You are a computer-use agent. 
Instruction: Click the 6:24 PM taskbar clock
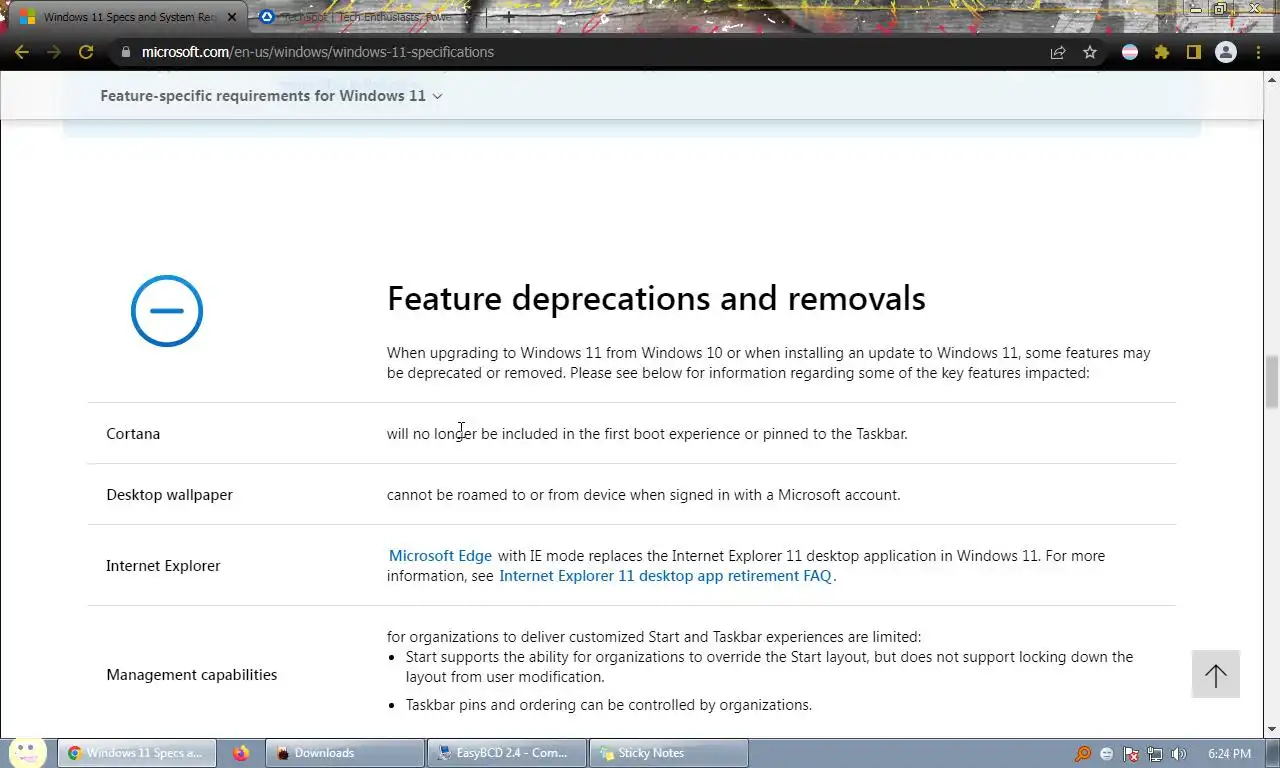[x=1229, y=754]
